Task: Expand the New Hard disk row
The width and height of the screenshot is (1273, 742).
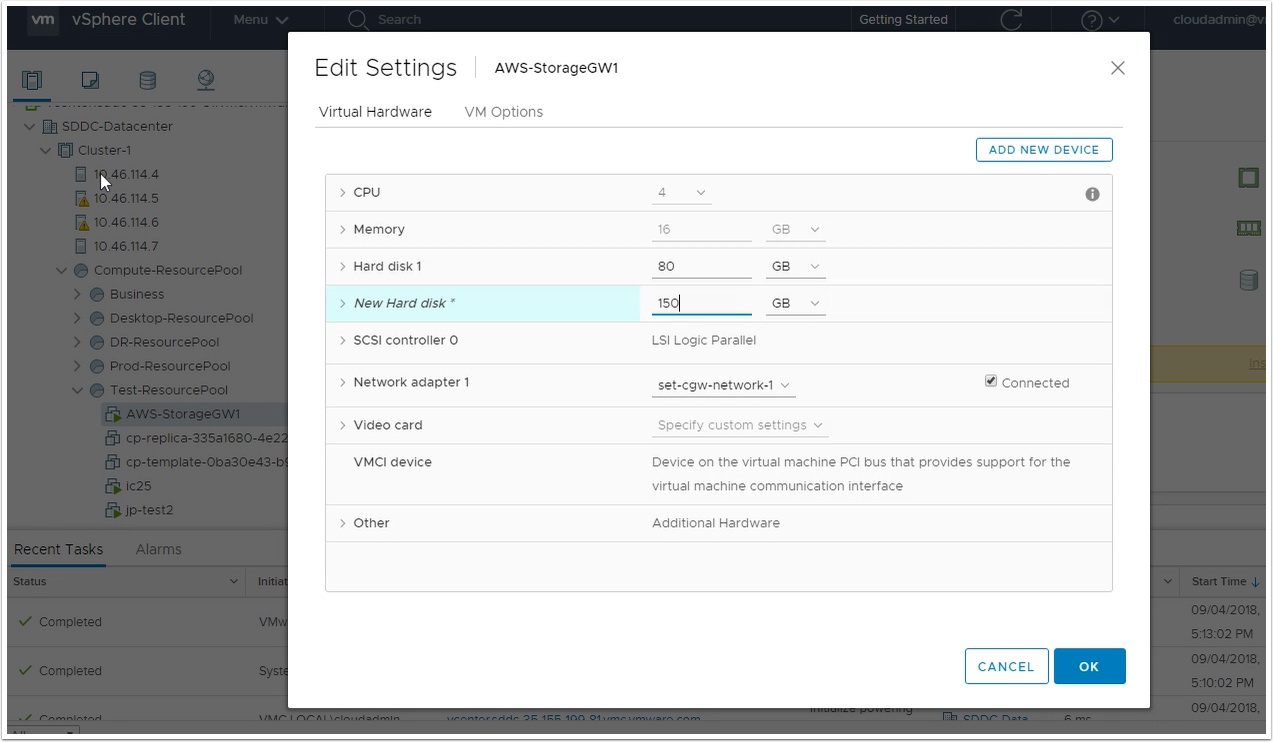Action: tap(343, 303)
